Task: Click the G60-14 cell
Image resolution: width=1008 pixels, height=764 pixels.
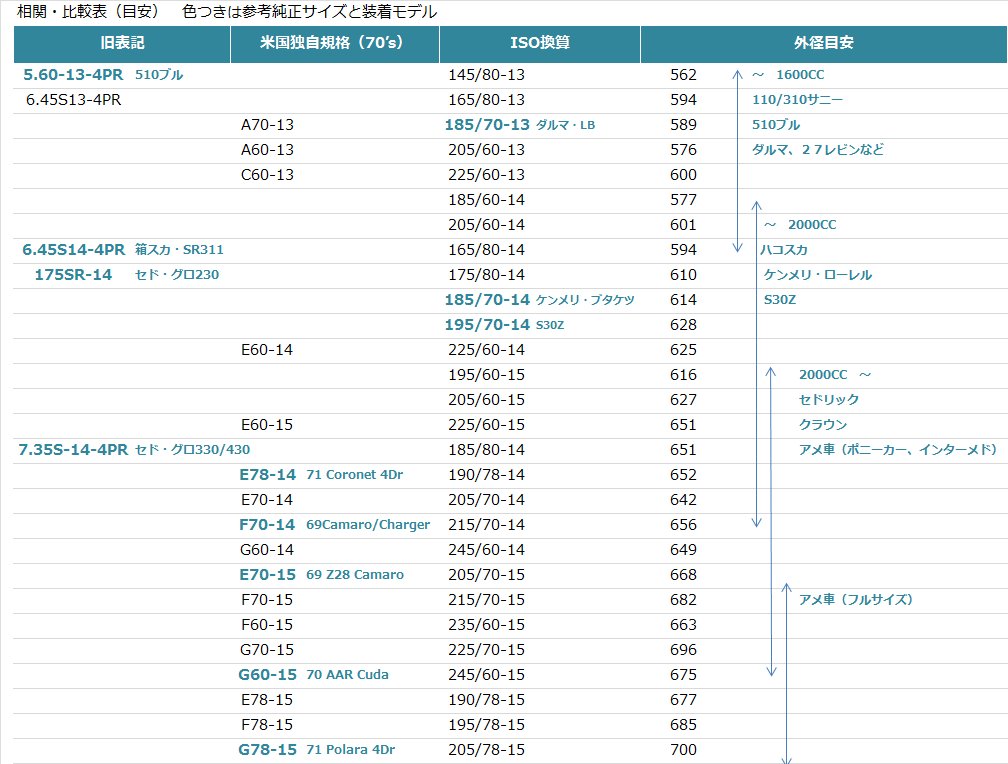Action: click(267, 550)
